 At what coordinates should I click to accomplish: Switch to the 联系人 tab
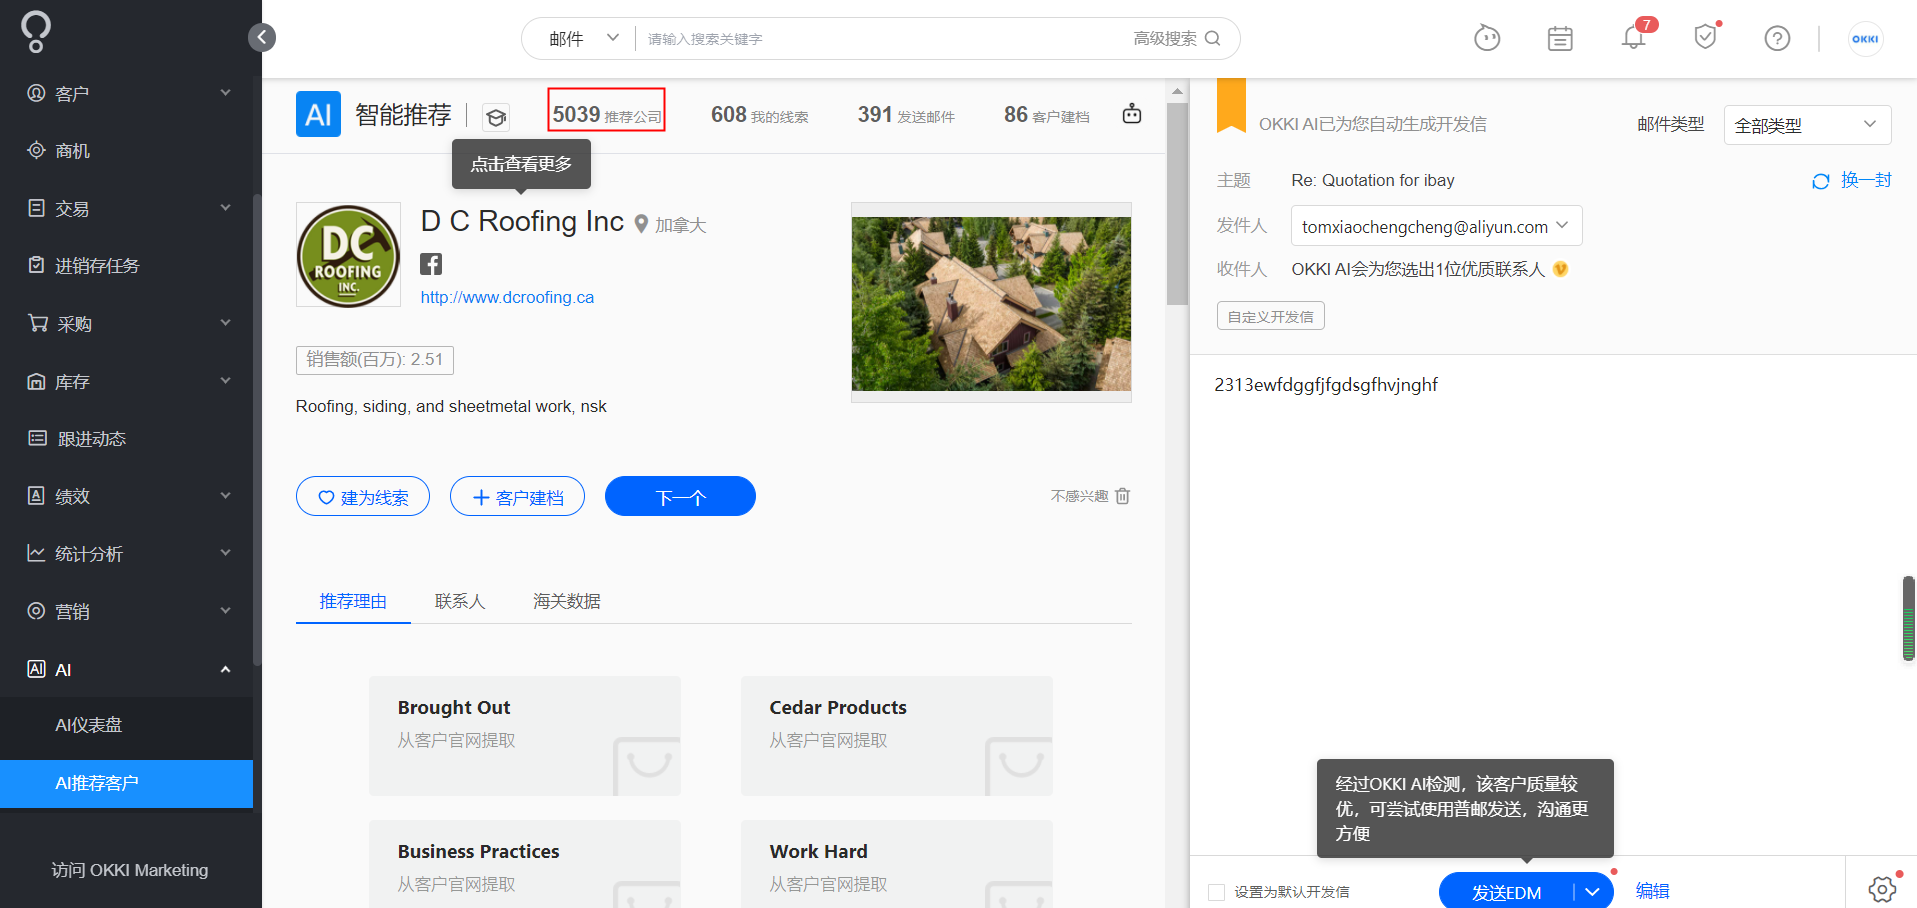pos(460,601)
